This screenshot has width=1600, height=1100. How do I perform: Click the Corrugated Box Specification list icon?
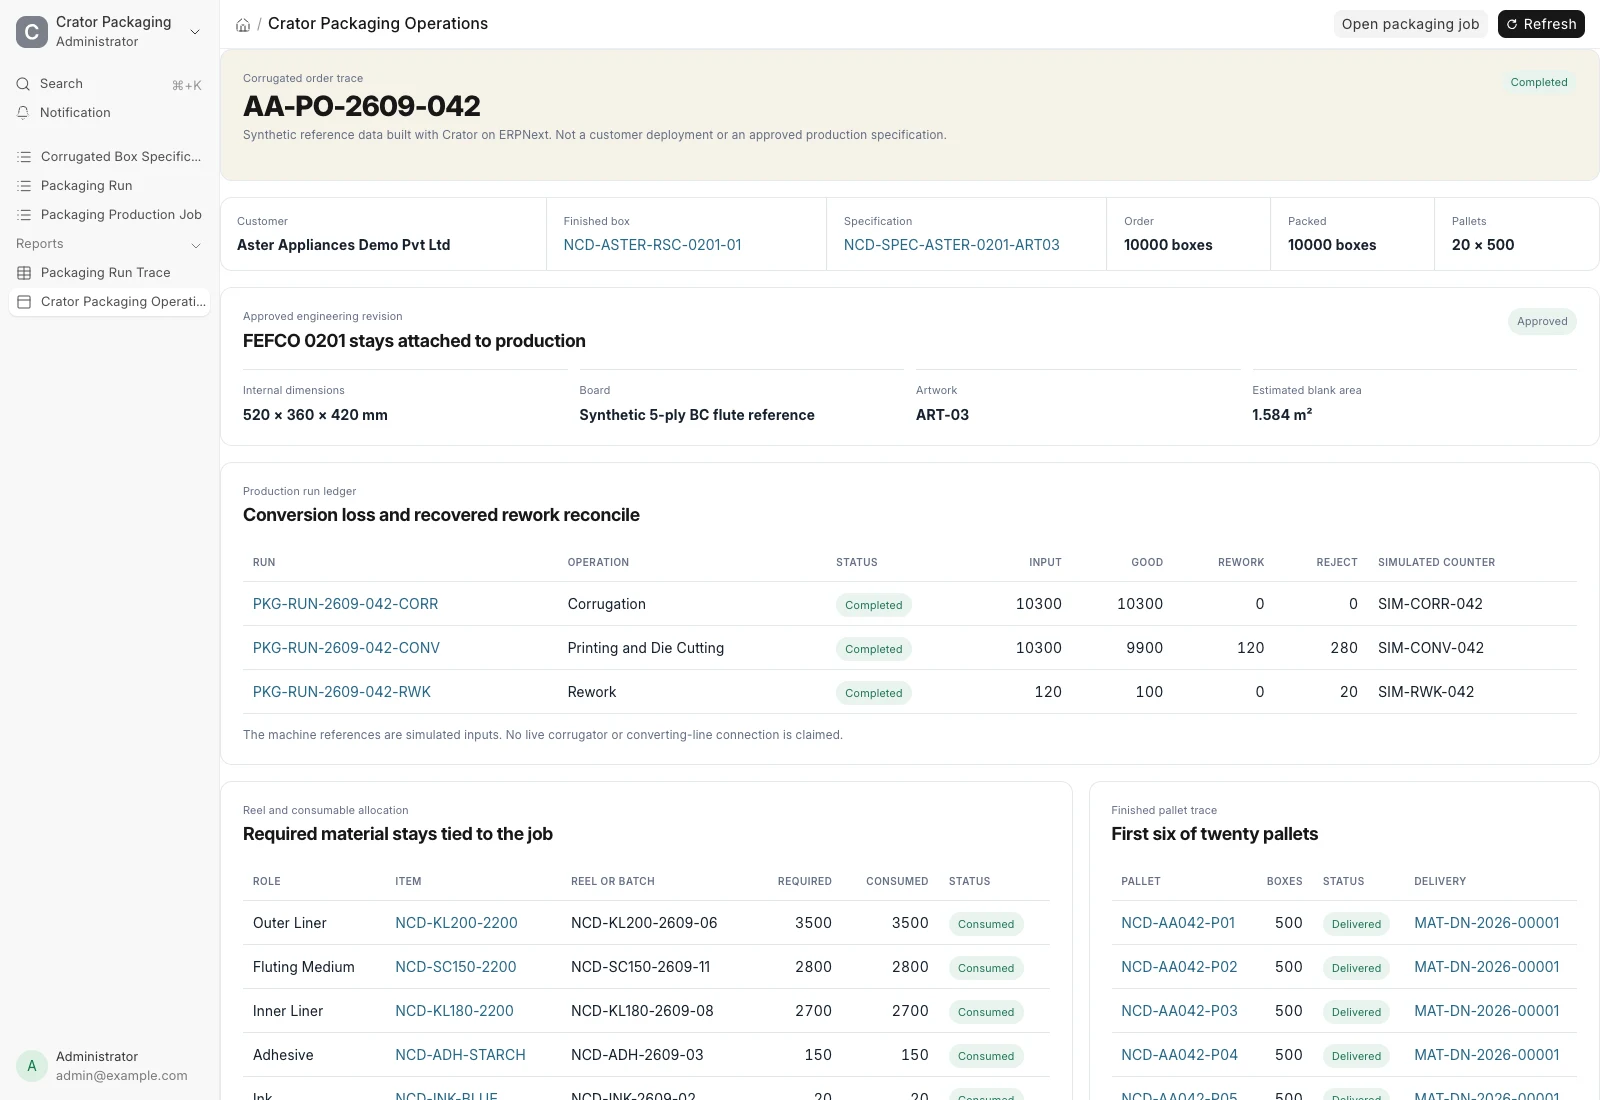25,157
